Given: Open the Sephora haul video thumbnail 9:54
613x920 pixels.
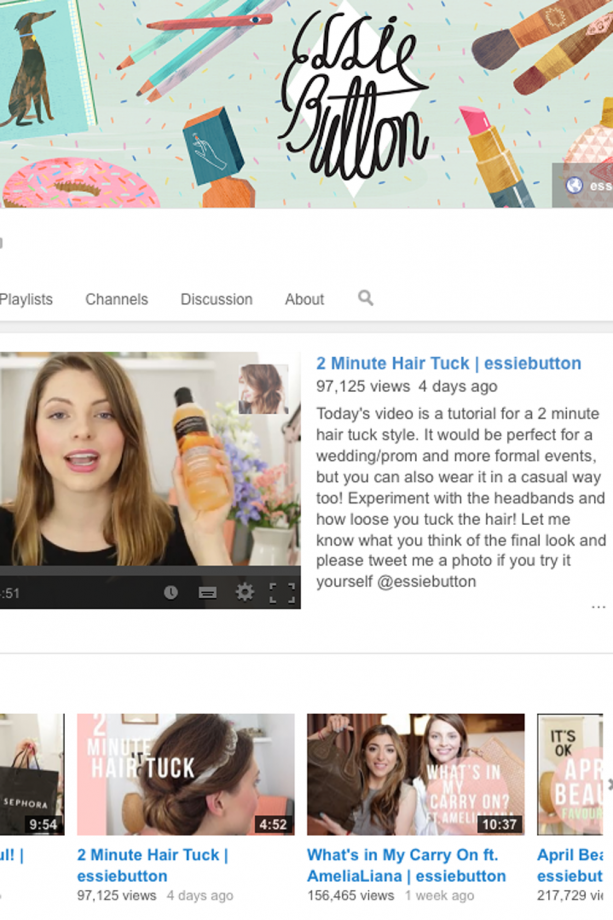Looking at the screenshot, I should pyautogui.click(x=32, y=774).
